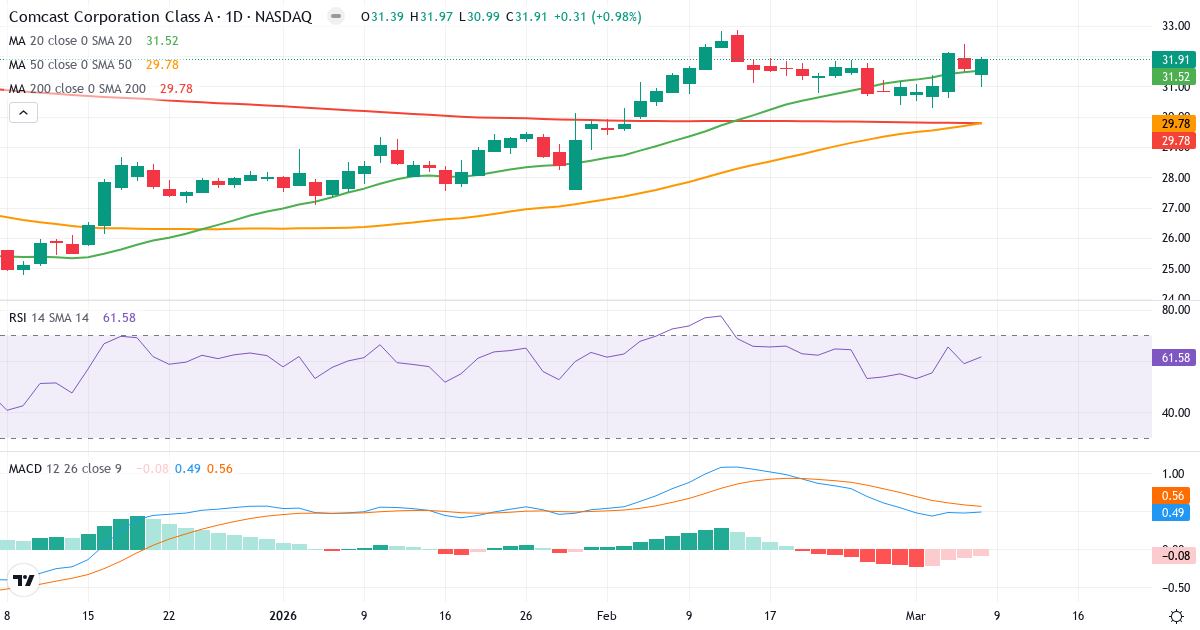Collapse the indicator legend using the chevron button

[x=22, y=112]
